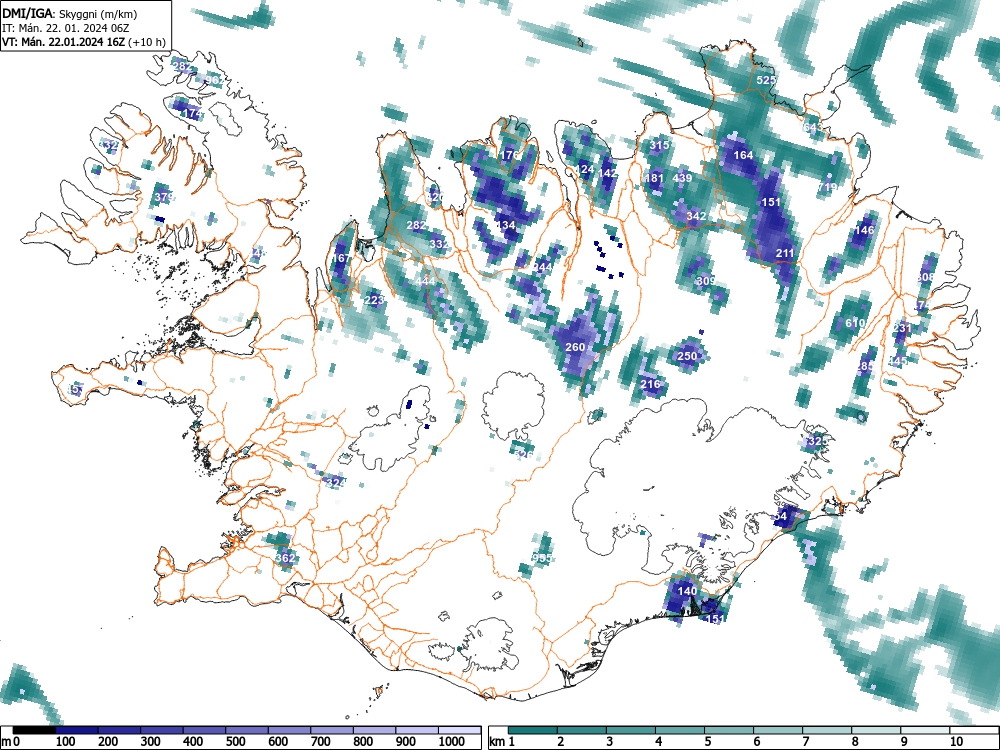Click the visibility value 342 on the map

pos(696,216)
